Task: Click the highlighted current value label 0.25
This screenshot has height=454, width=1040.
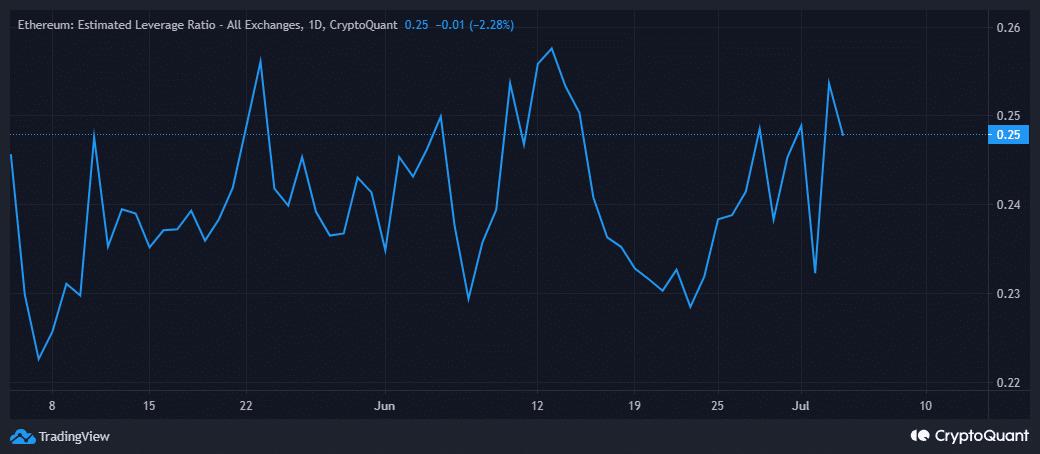Action: (x=1009, y=135)
